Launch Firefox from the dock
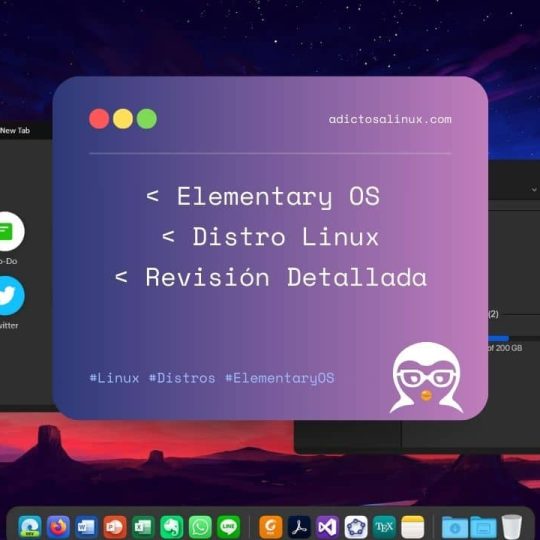This screenshot has width=540, height=540. (x=58, y=527)
